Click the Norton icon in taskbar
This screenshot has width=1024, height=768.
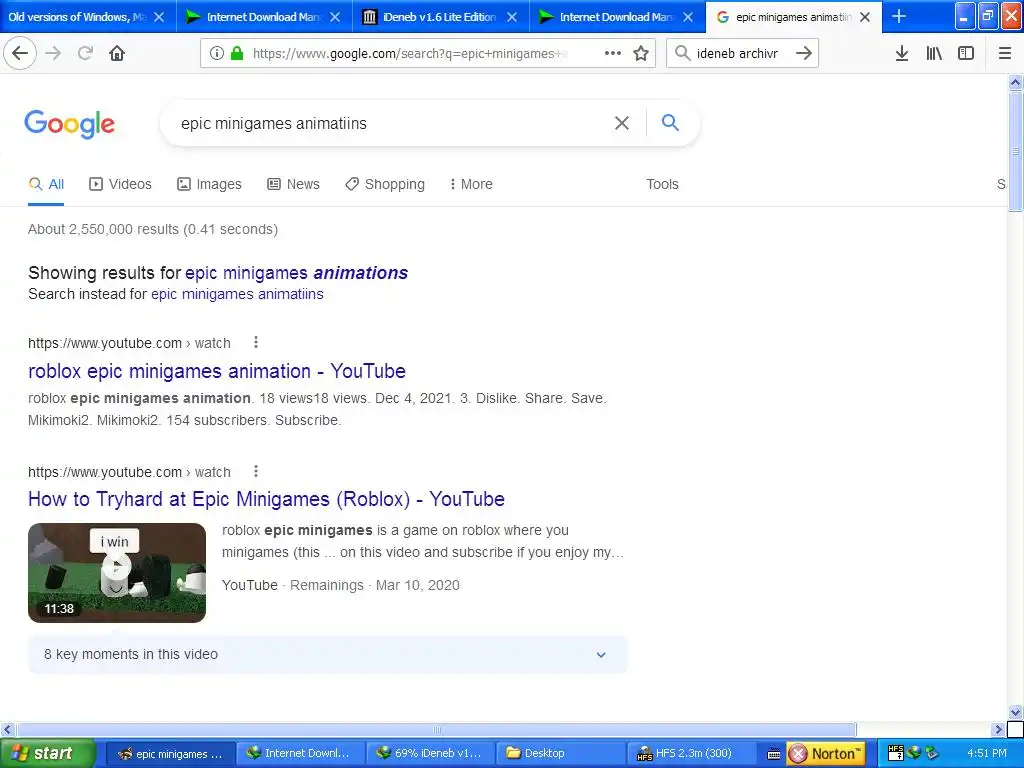(825, 753)
